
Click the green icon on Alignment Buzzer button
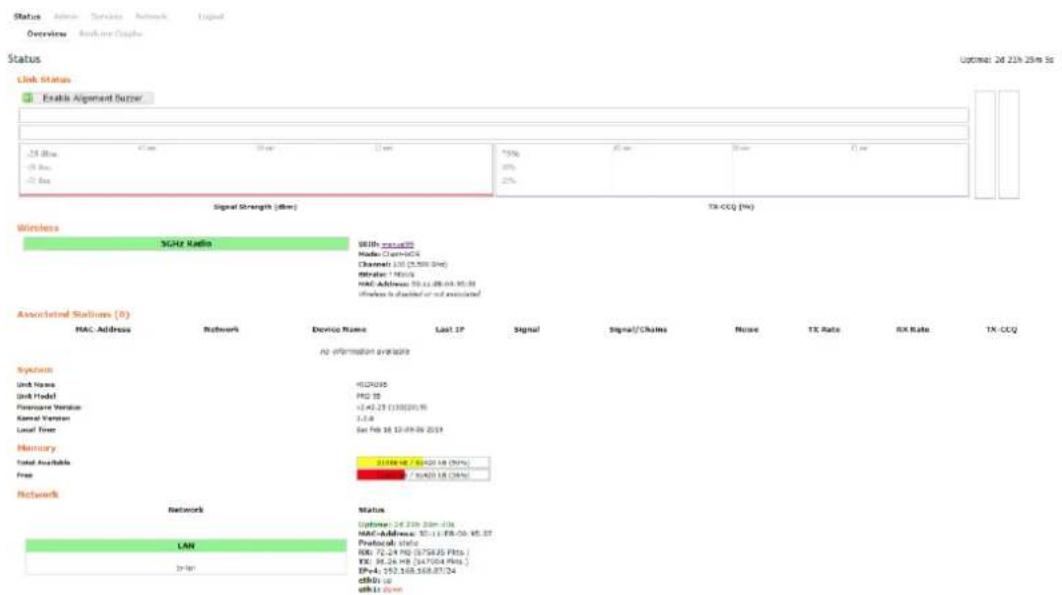coord(28,98)
